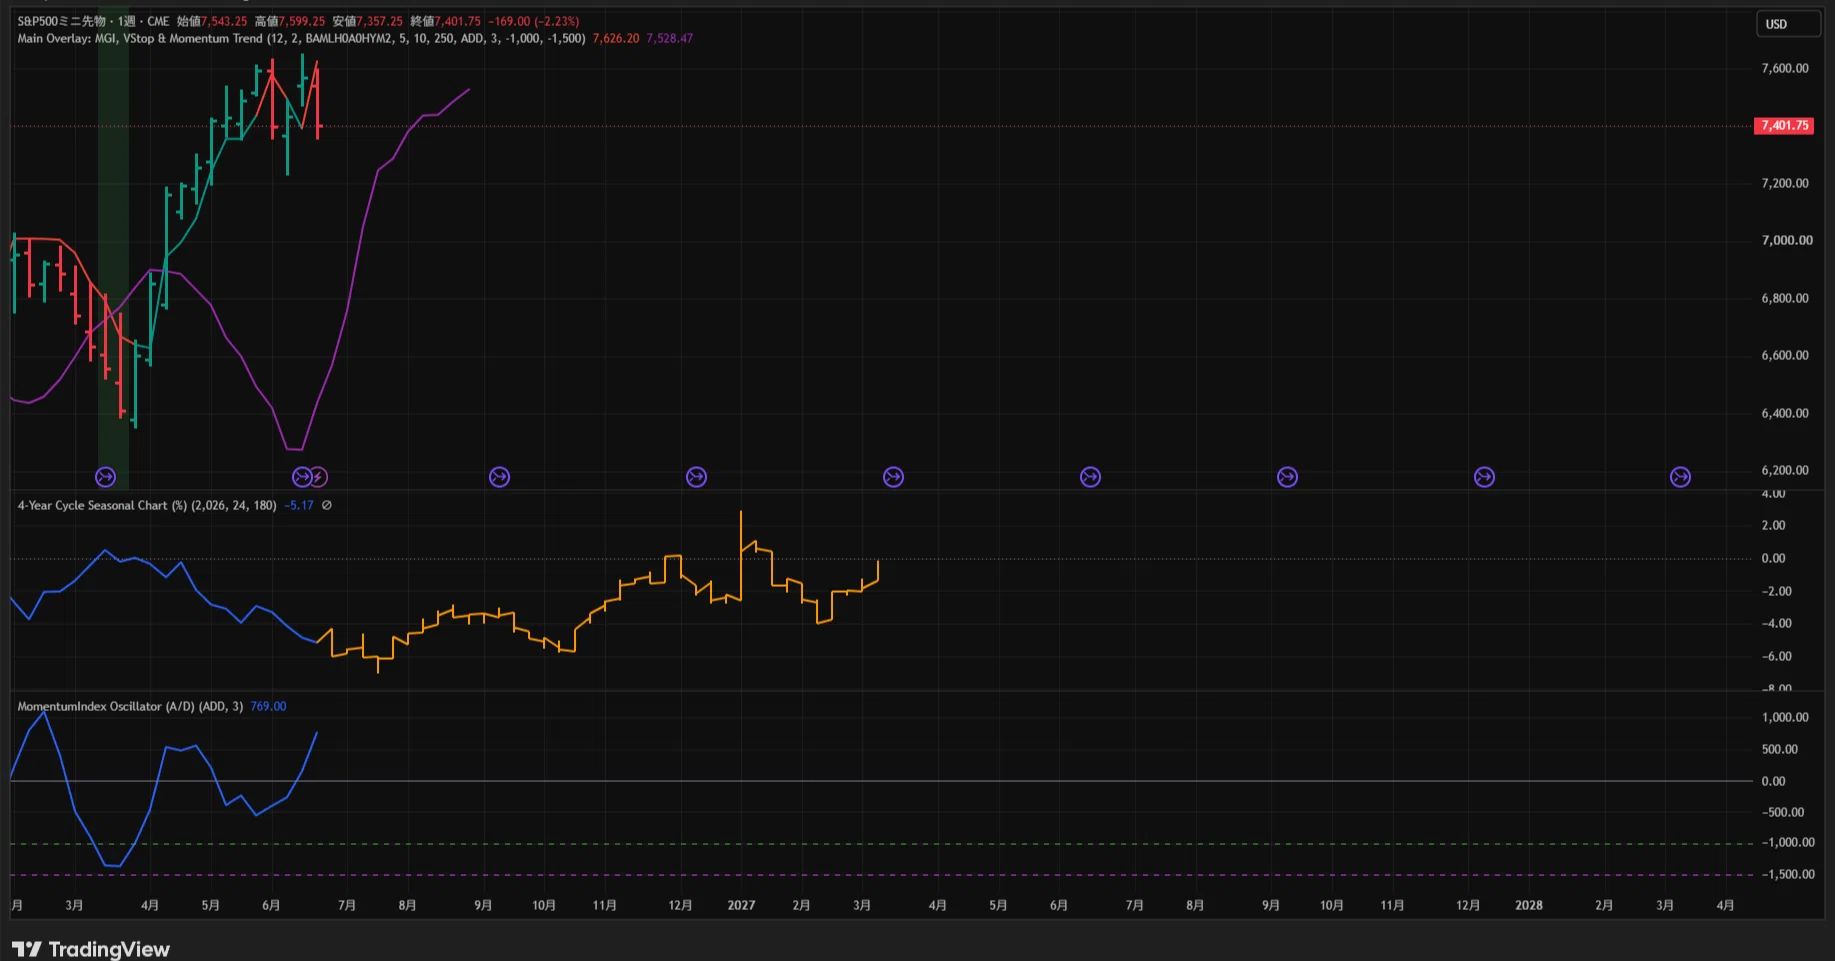The width and height of the screenshot is (1835, 961).
Task: Click the pink lightning-bolt event marker
Action: pyautogui.click(x=319, y=477)
